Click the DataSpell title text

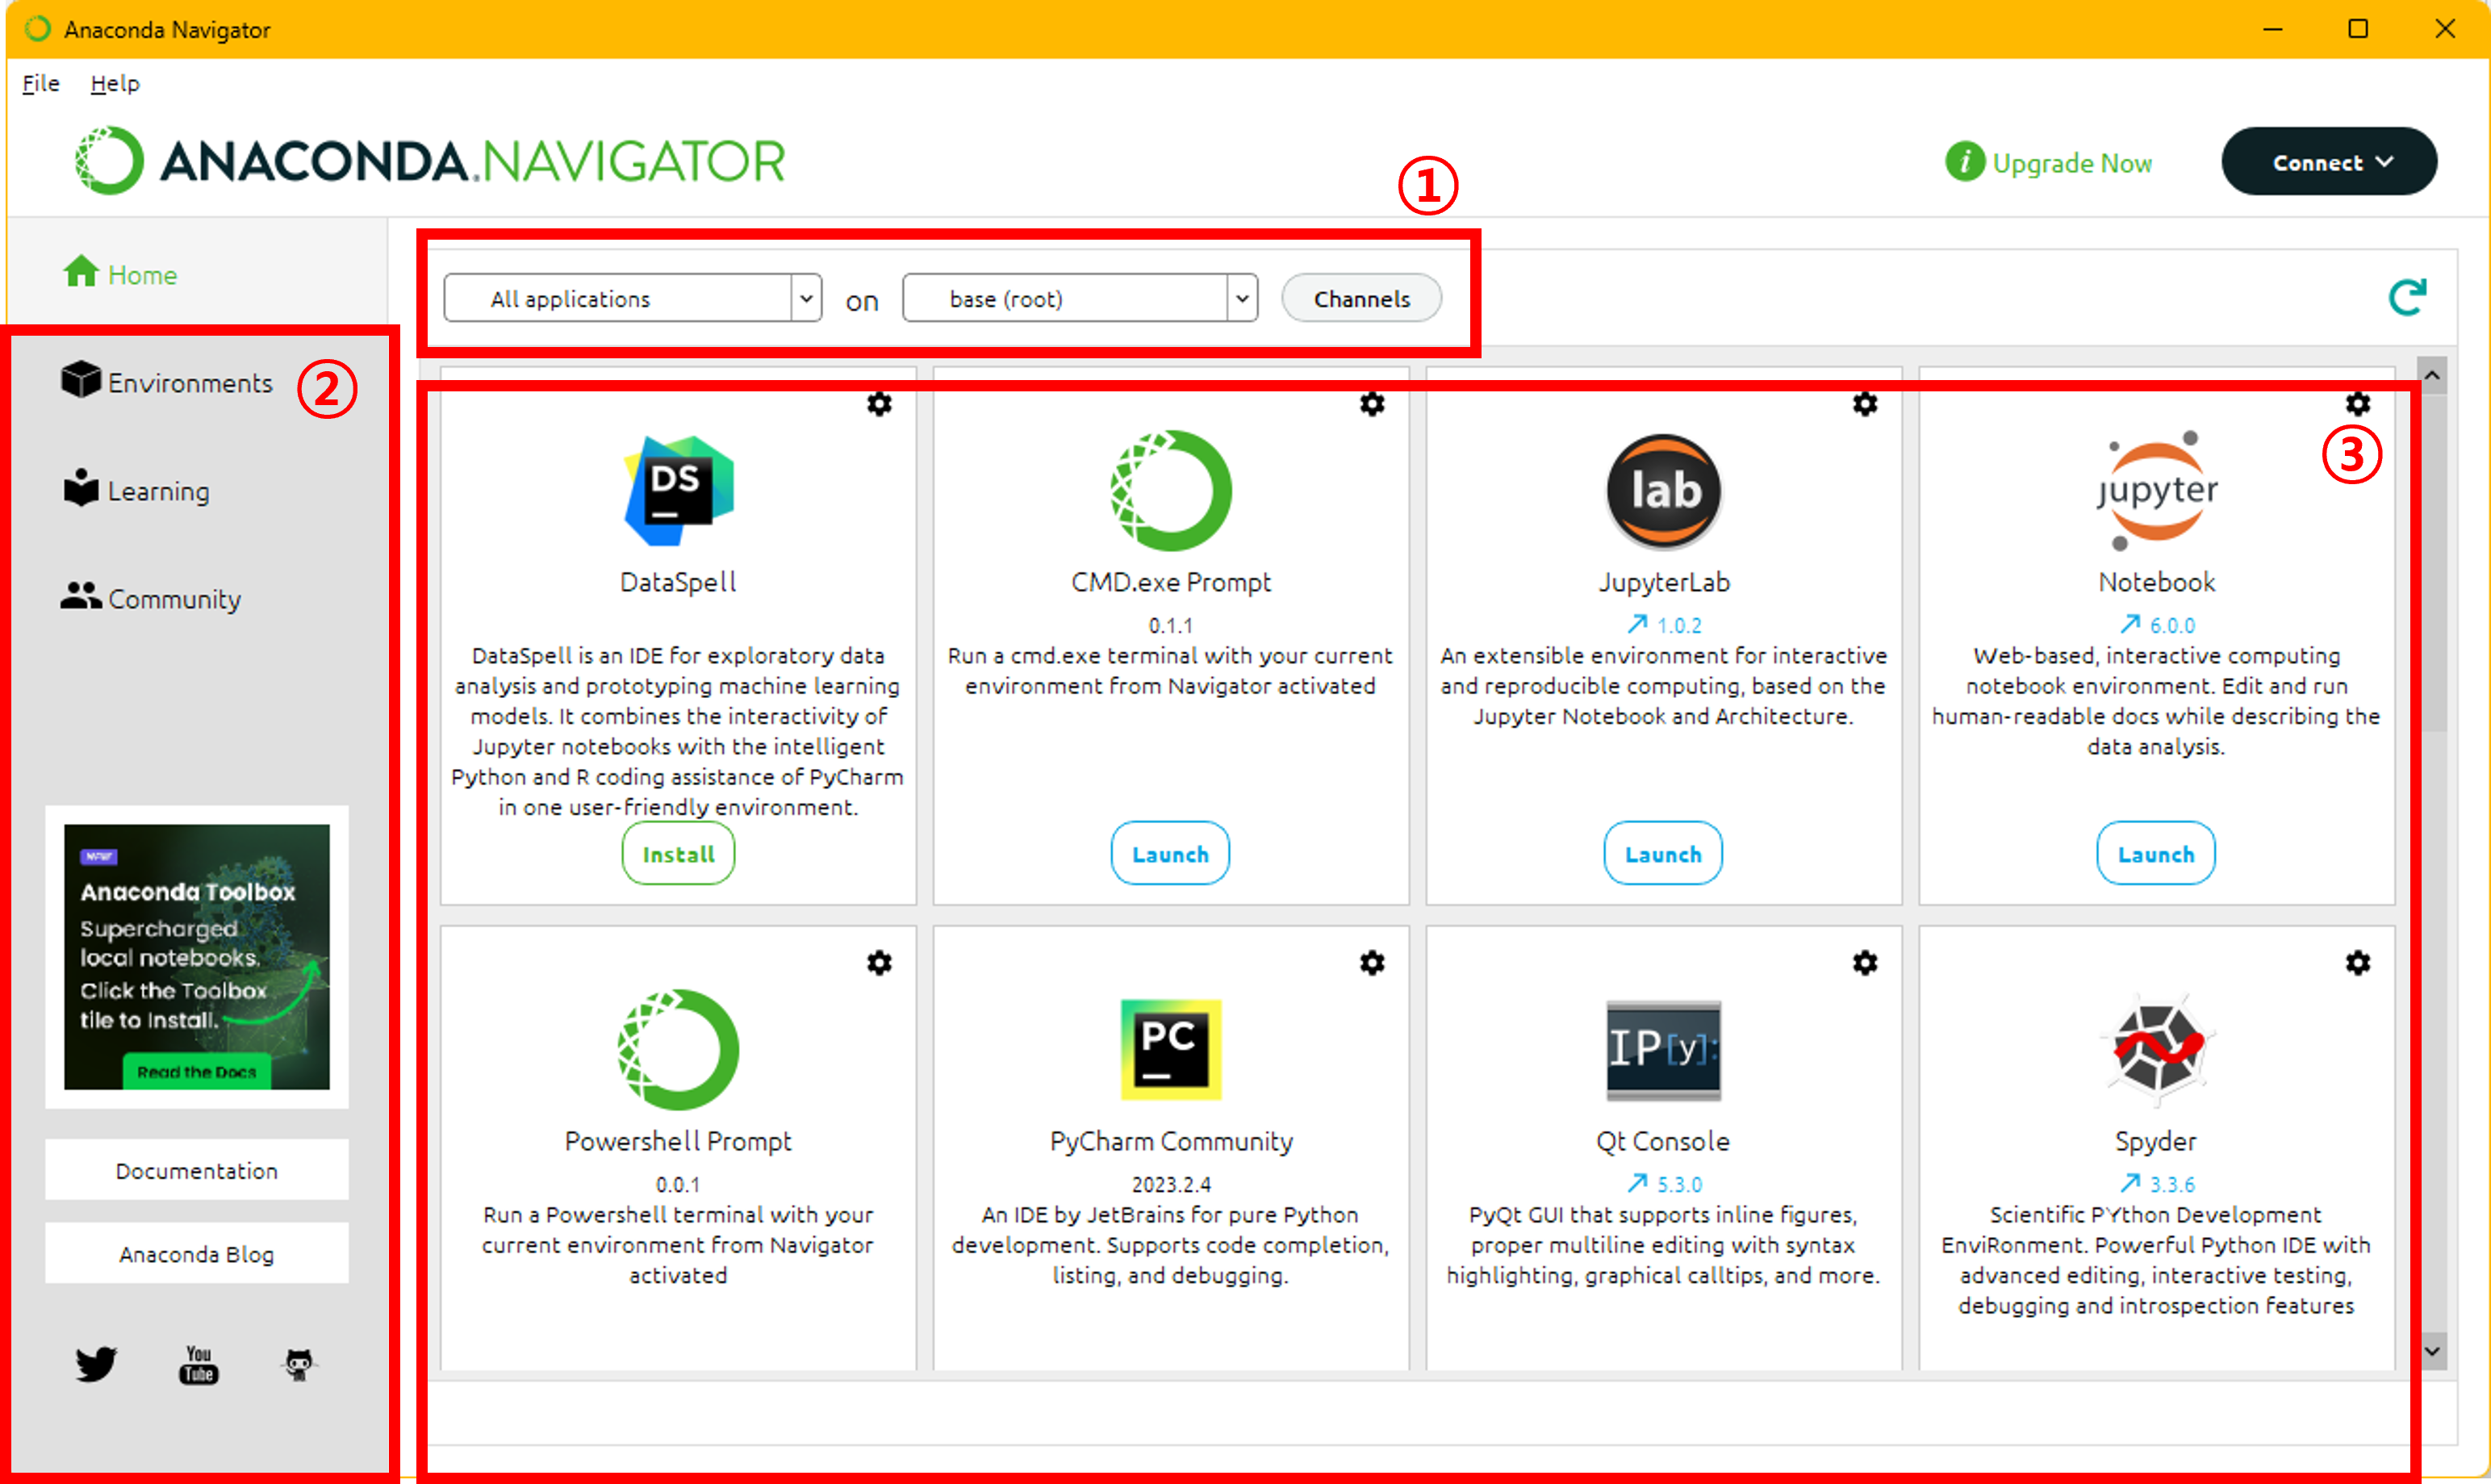pos(678,582)
